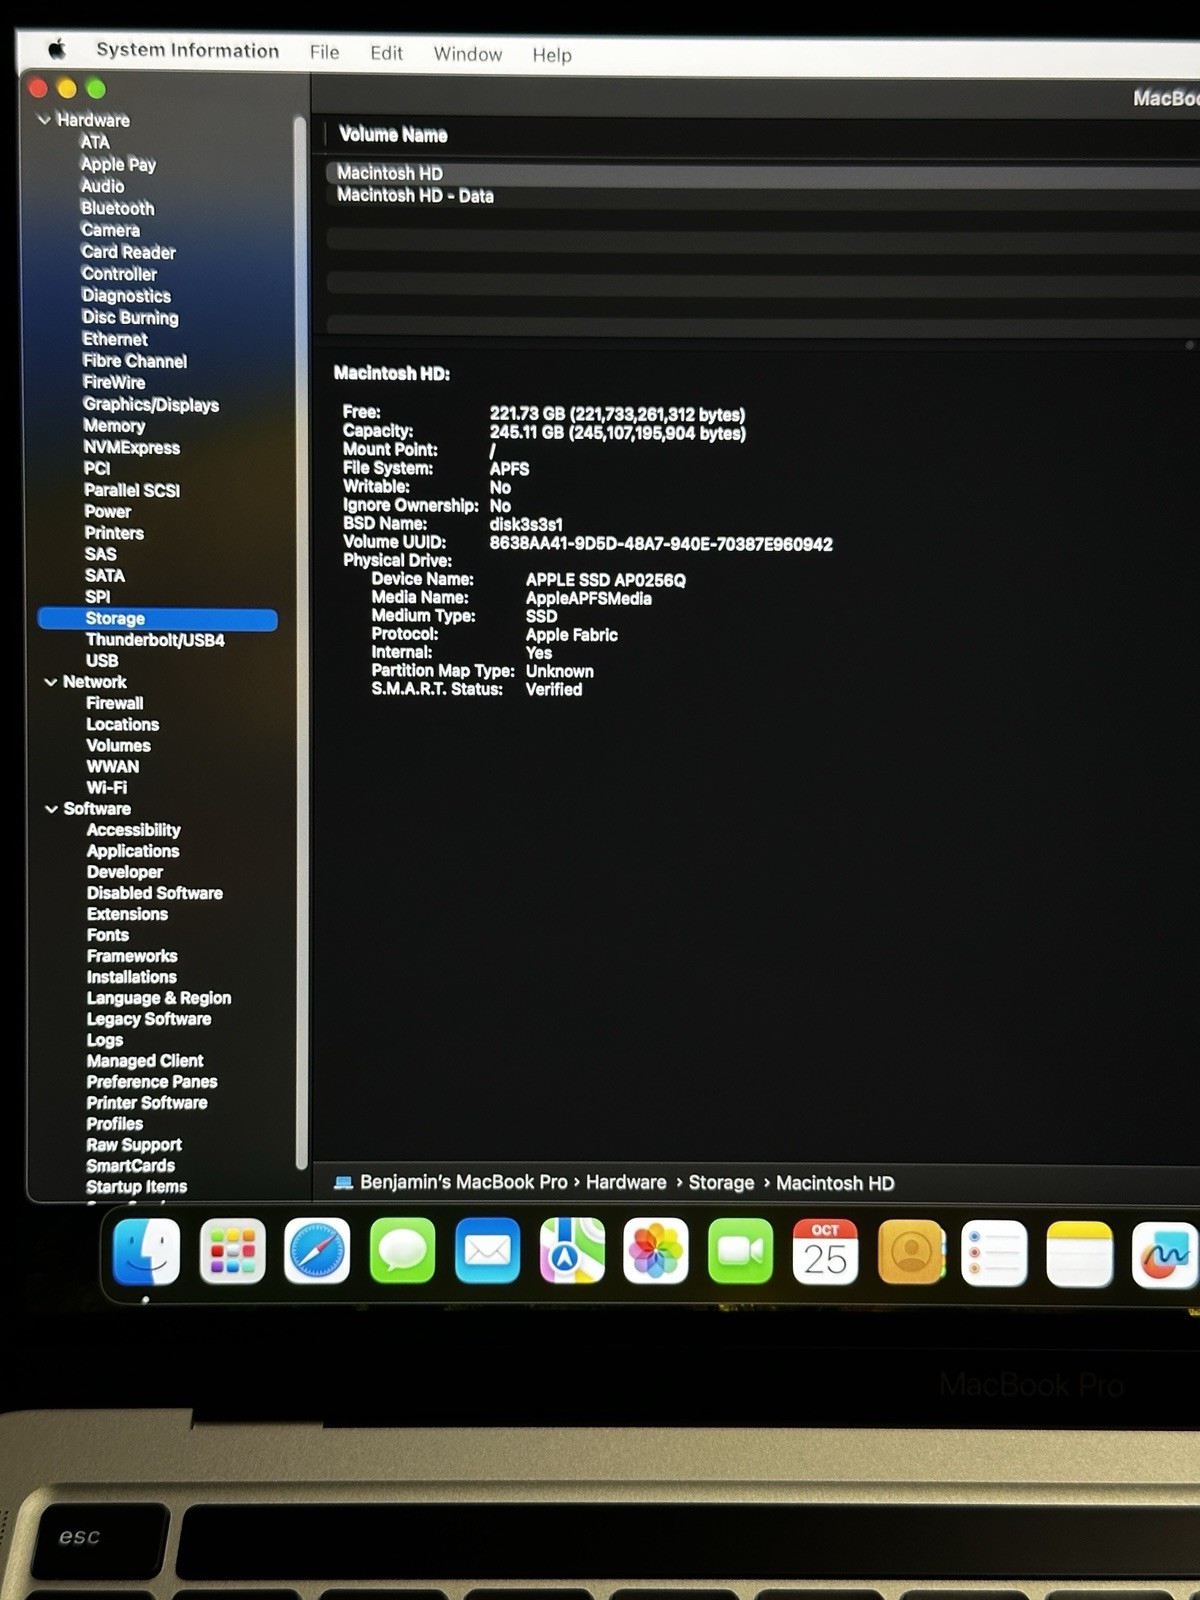Select Applications under Software
Viewport: 1200px width, 1600px height.
pyautogui.click(x=133, y=851)
